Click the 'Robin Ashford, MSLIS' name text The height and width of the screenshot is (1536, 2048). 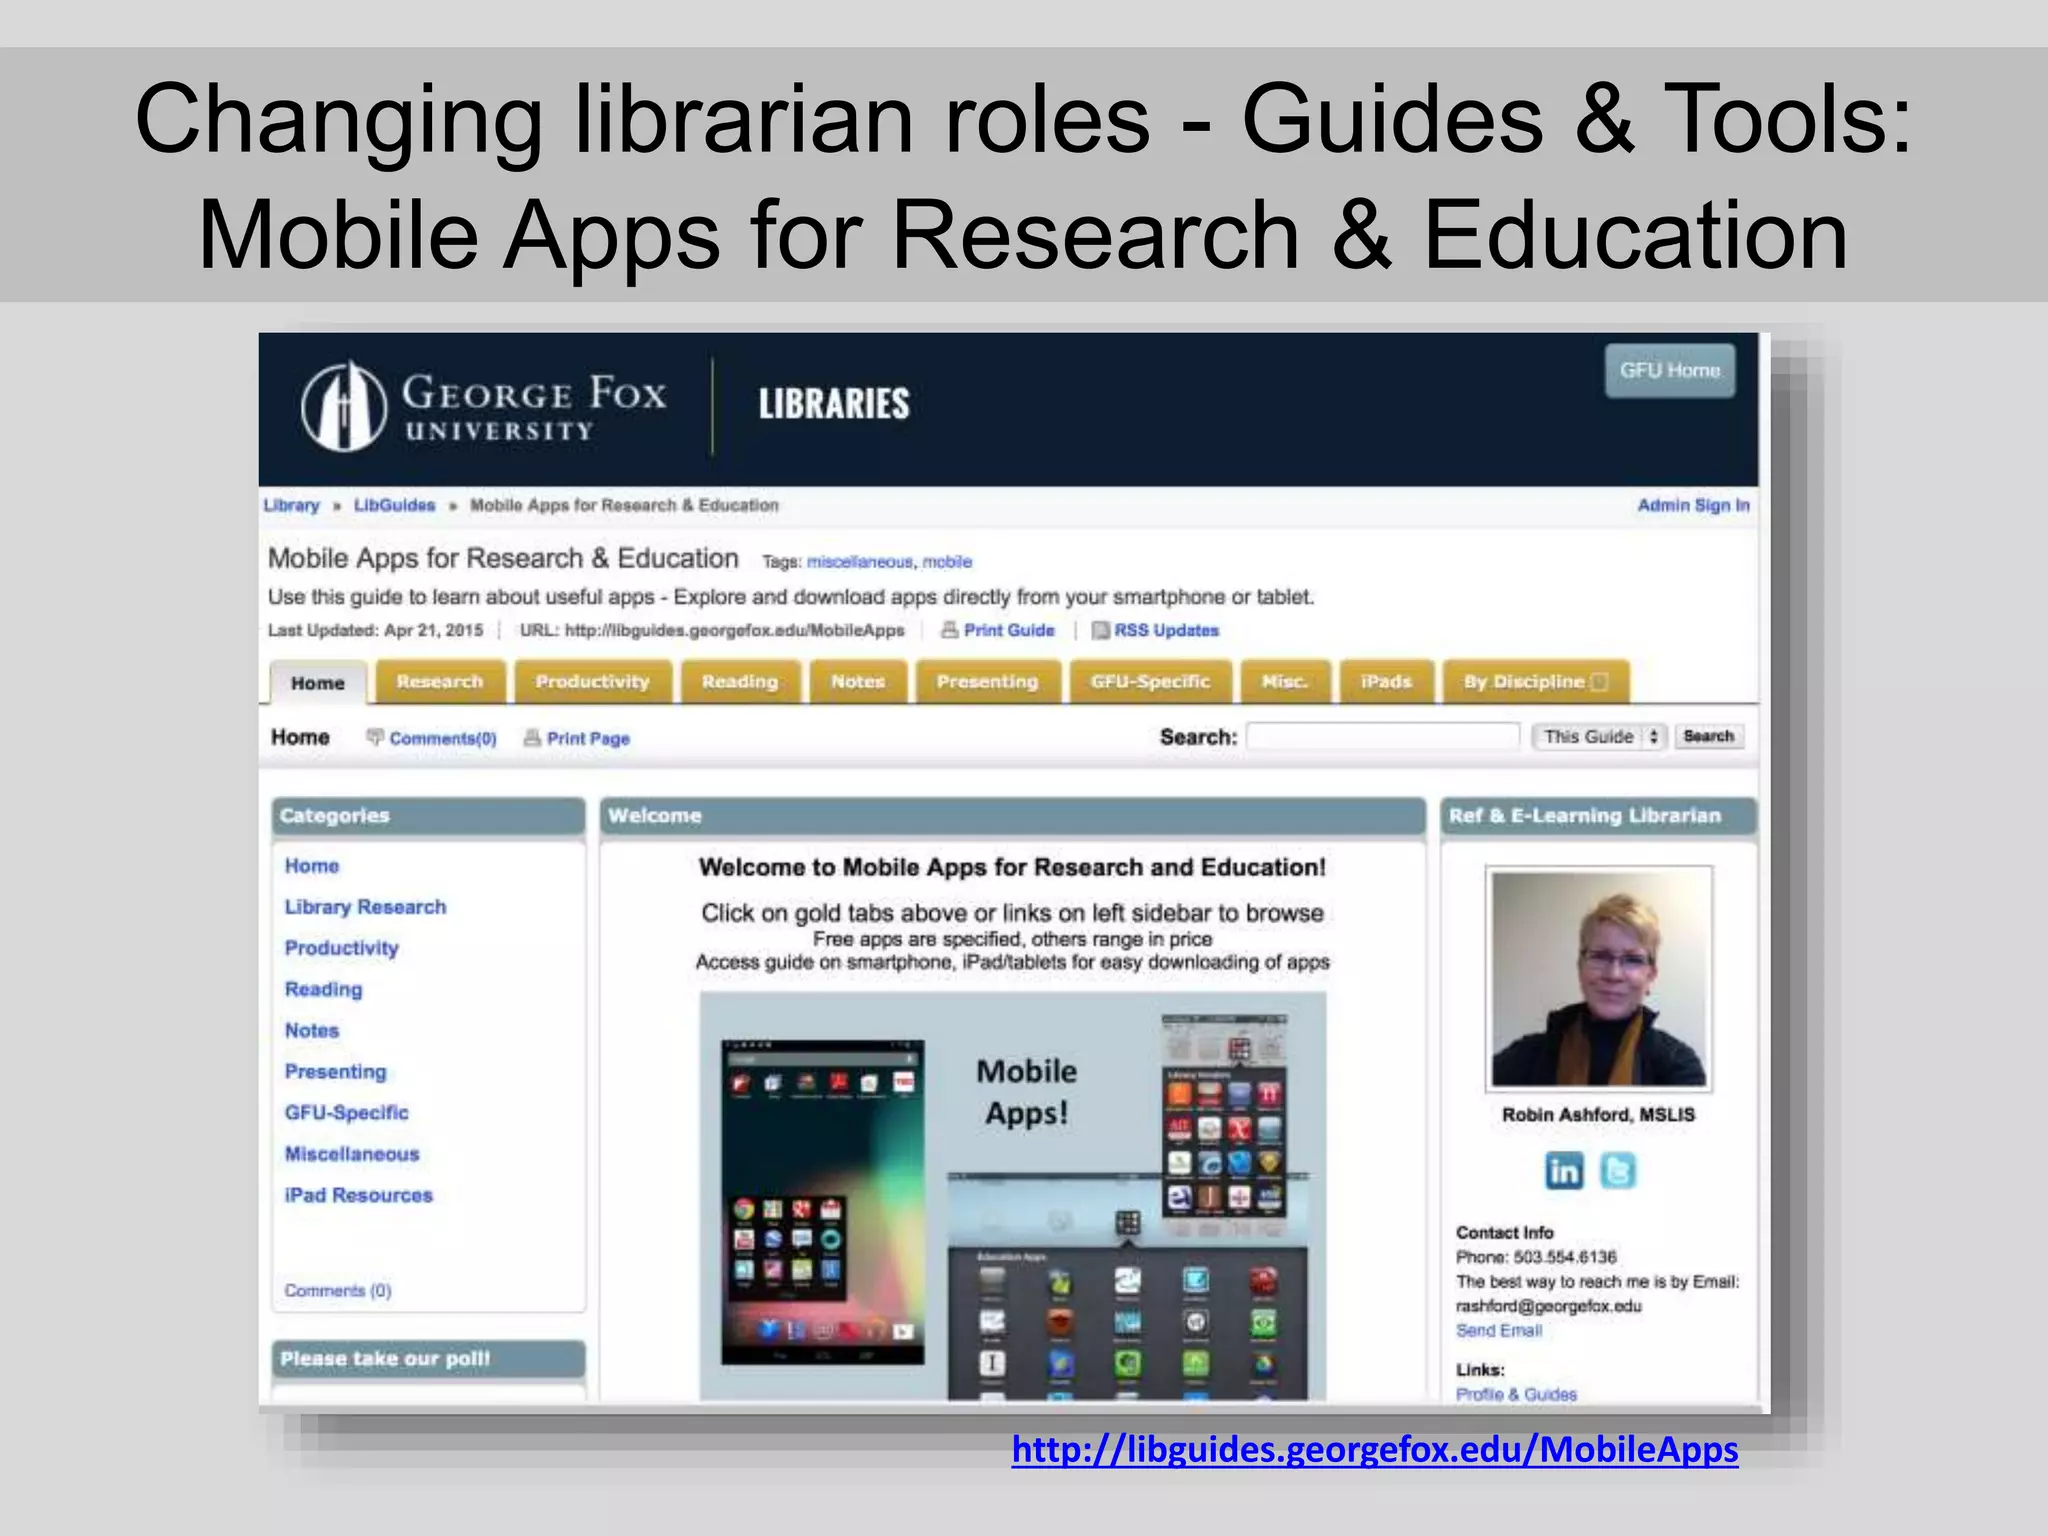1598,1115
